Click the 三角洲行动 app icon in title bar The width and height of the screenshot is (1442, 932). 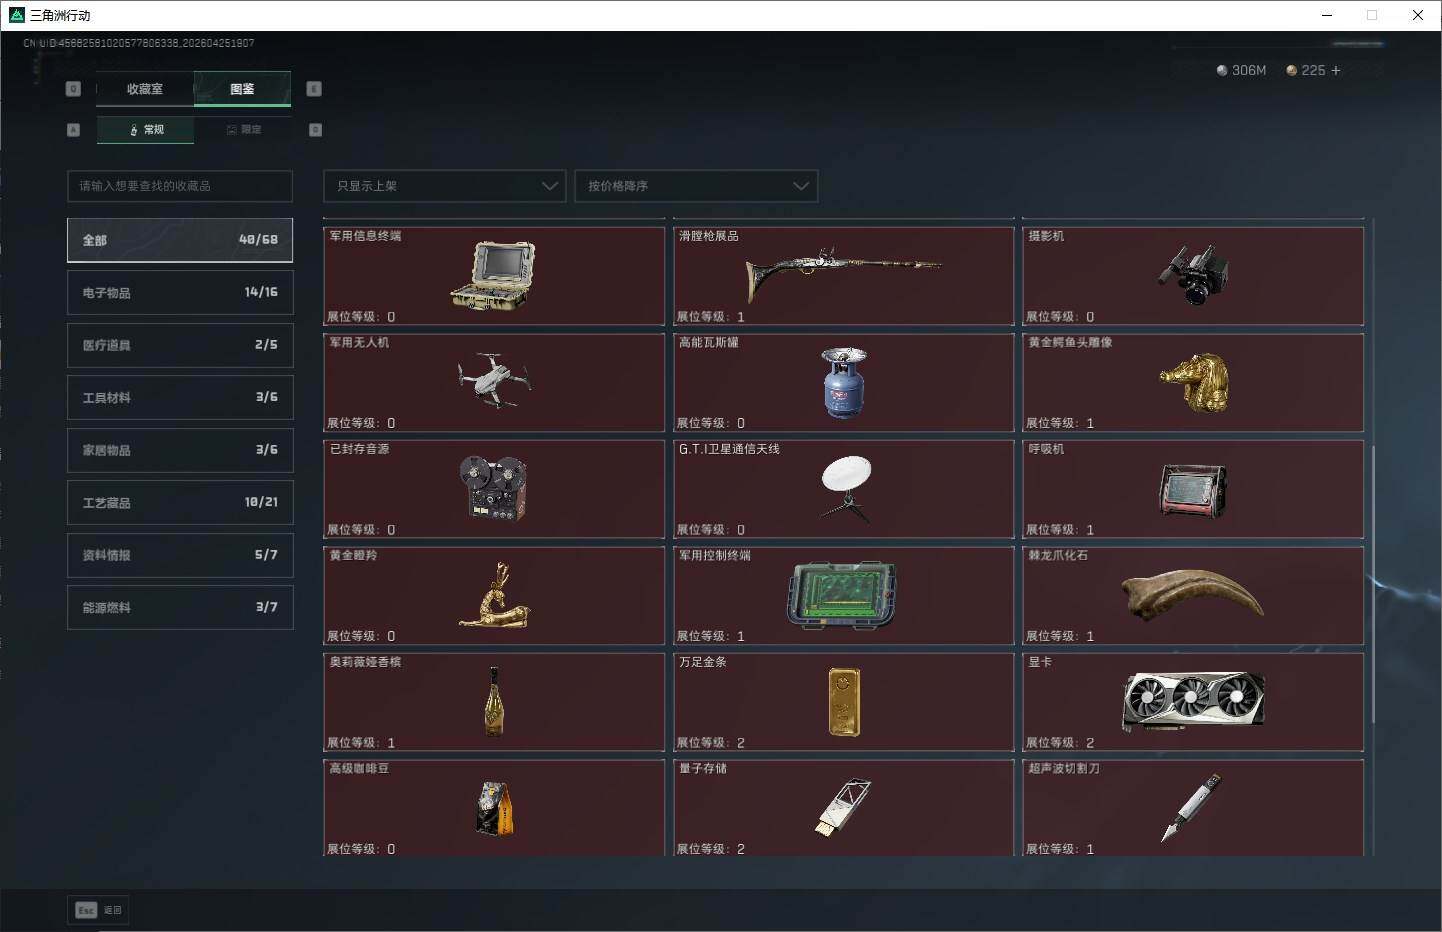[16, 15]
